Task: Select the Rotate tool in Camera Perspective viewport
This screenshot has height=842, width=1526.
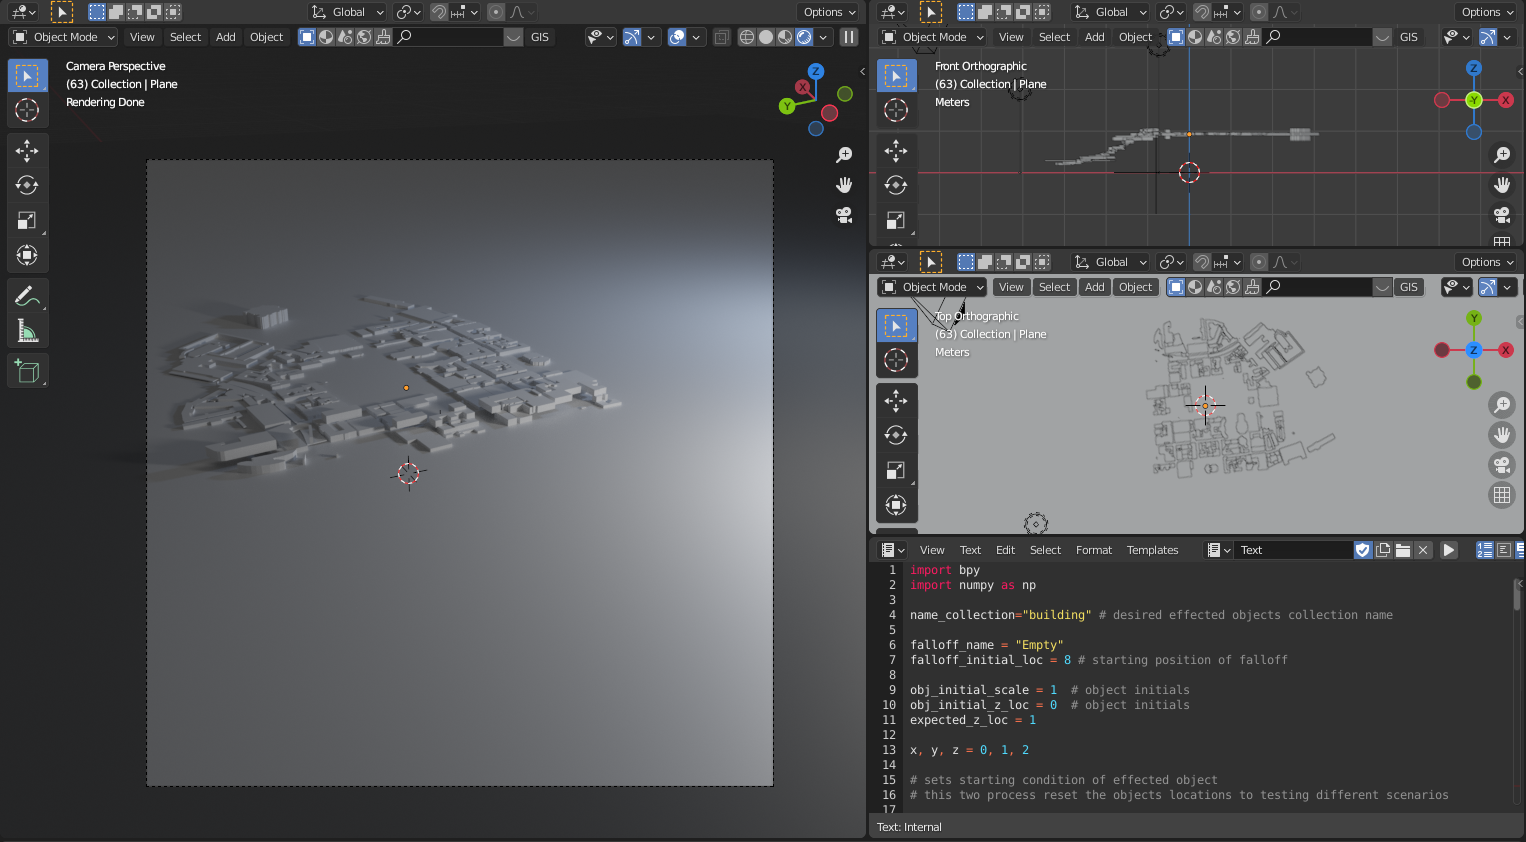Action: pos(27,185)
